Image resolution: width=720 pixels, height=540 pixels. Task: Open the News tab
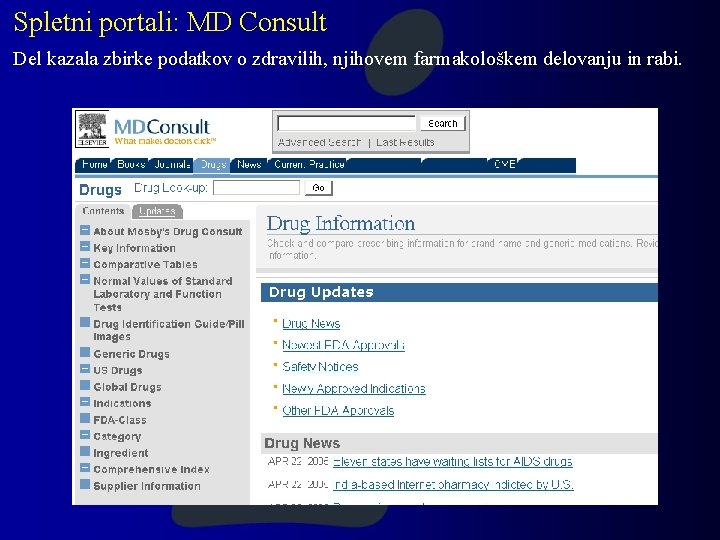click(249, 165)
